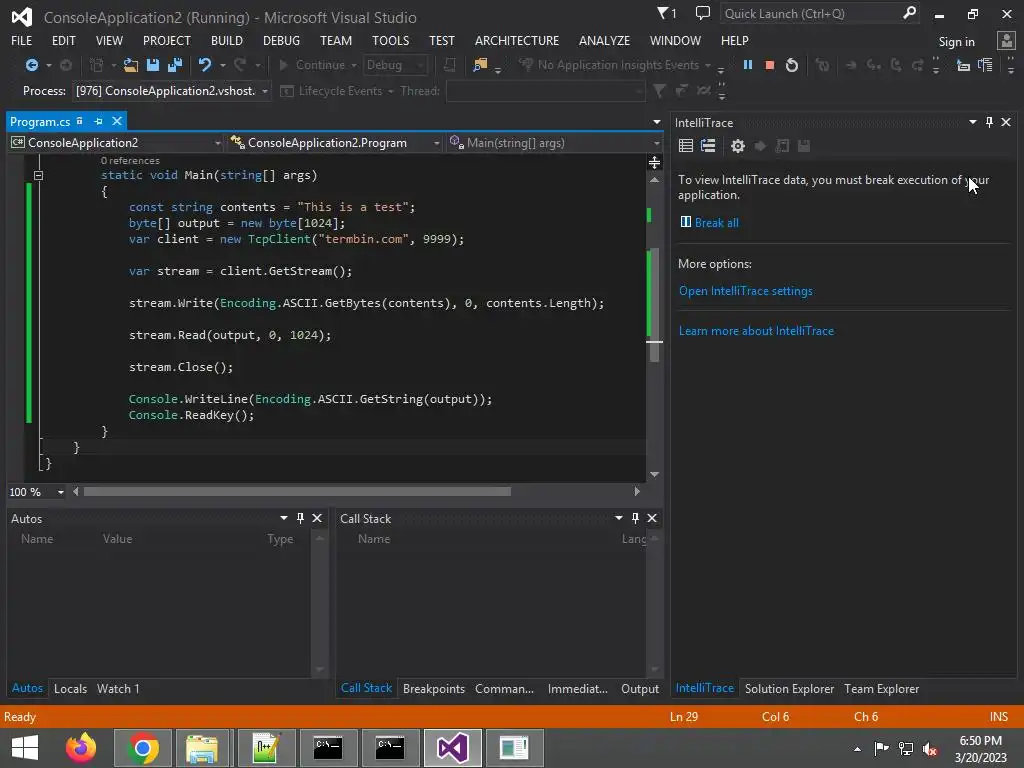
Task: Click the Quick Launch search field
Action: tap(811, 13)
